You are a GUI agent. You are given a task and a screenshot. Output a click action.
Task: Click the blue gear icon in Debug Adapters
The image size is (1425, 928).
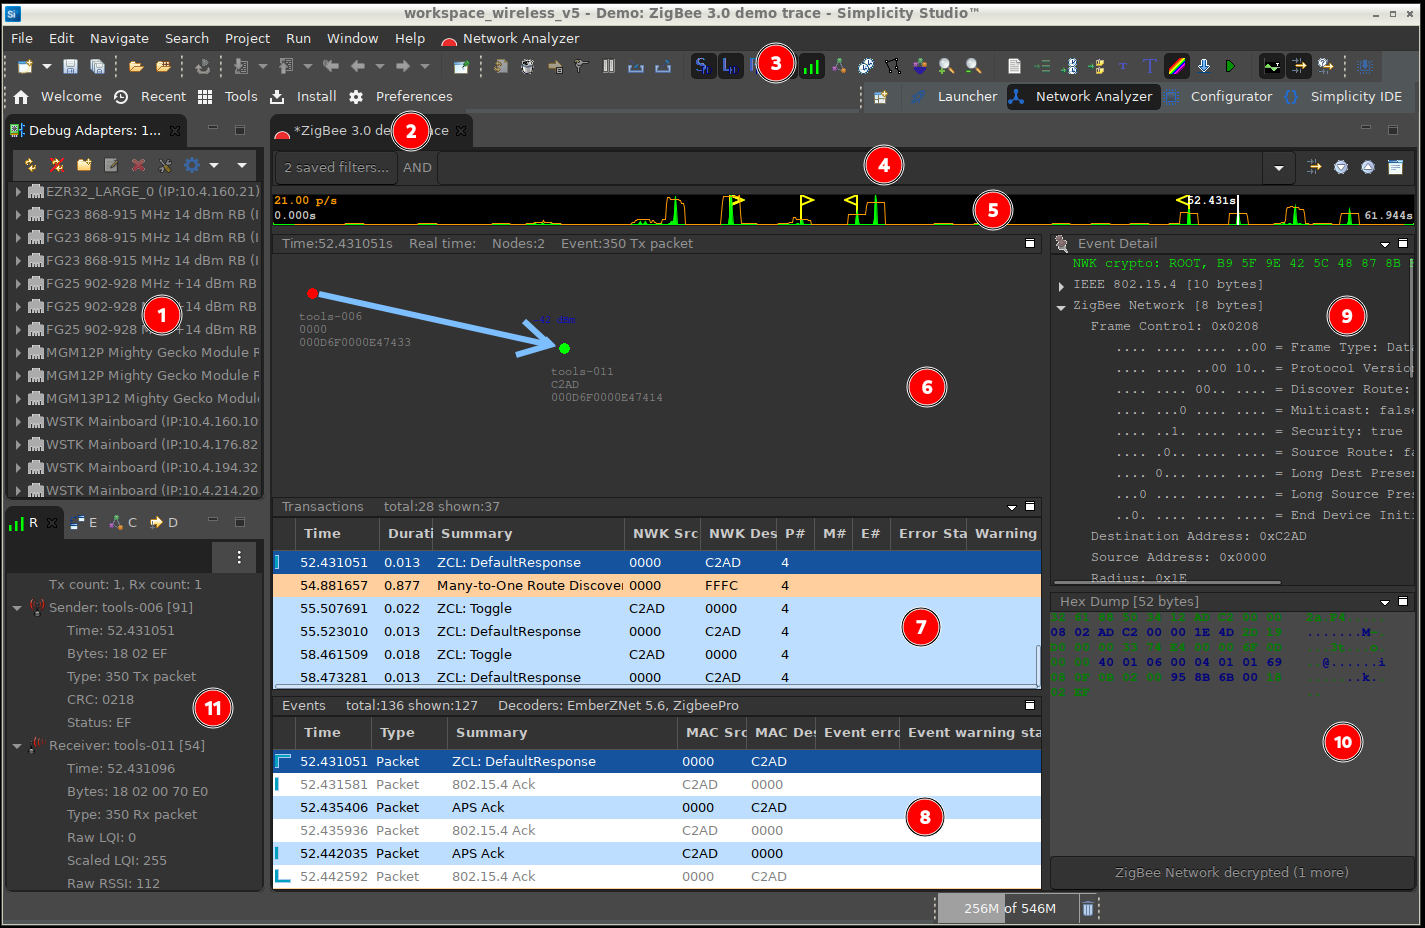tap(192, 165)
